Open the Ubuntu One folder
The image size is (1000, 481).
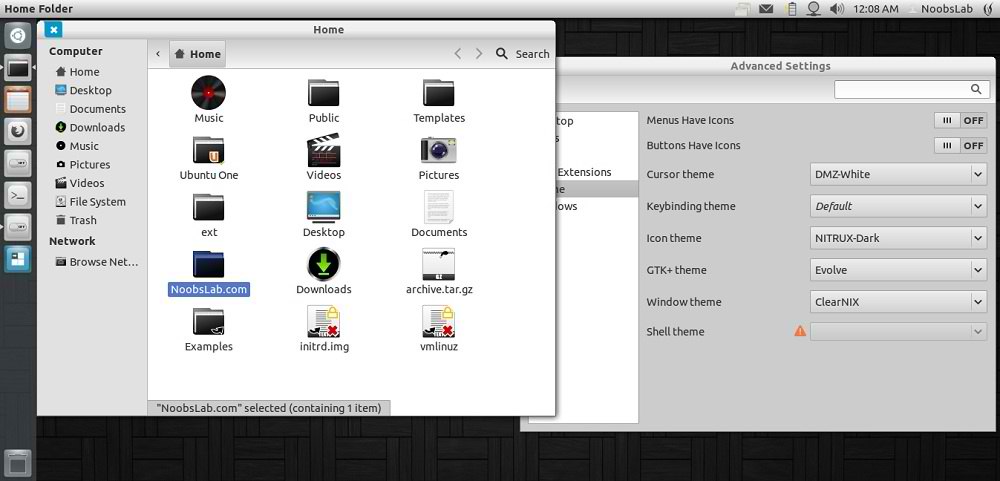click(209, 150)
